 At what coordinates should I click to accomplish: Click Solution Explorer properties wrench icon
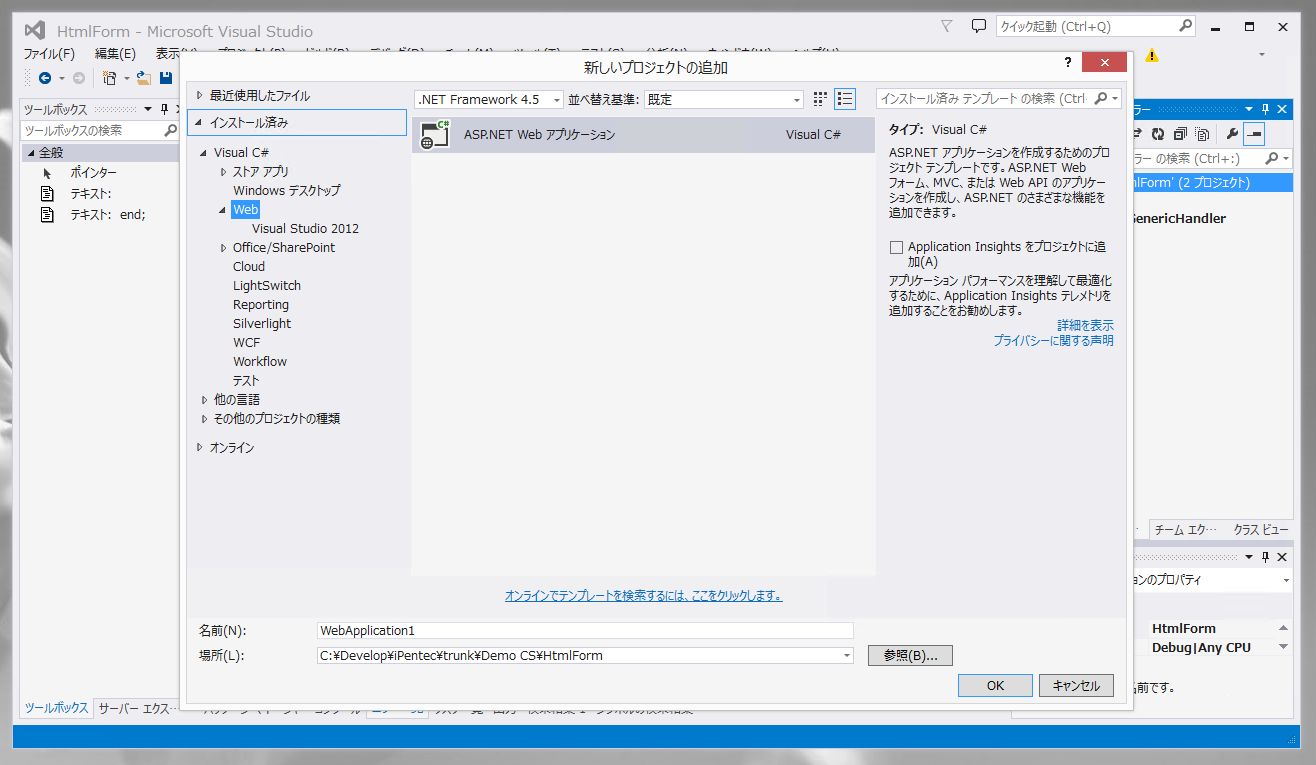click(1232, 133)
